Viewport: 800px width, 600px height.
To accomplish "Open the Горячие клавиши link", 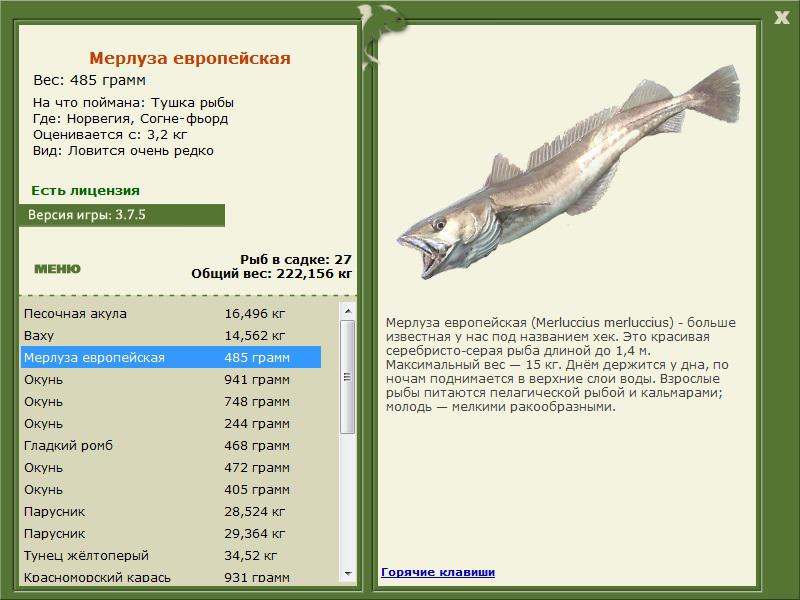I will [437, 572].
